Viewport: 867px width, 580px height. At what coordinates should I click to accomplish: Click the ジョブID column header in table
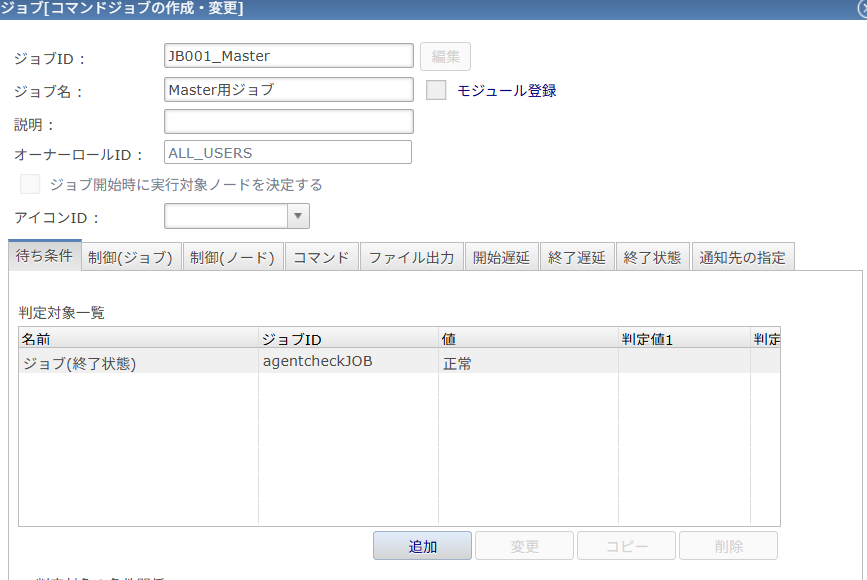348,338
